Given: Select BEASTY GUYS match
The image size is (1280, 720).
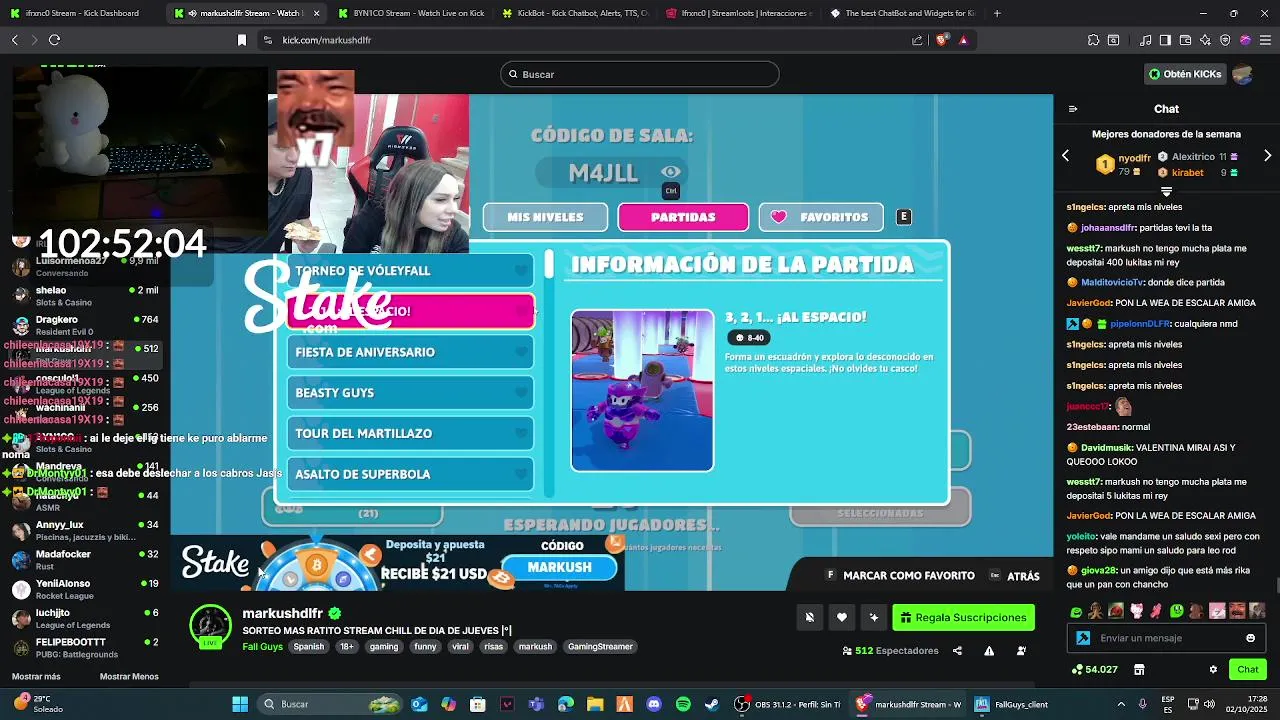Looking at the screenshot, I should (x=410, y=393).
